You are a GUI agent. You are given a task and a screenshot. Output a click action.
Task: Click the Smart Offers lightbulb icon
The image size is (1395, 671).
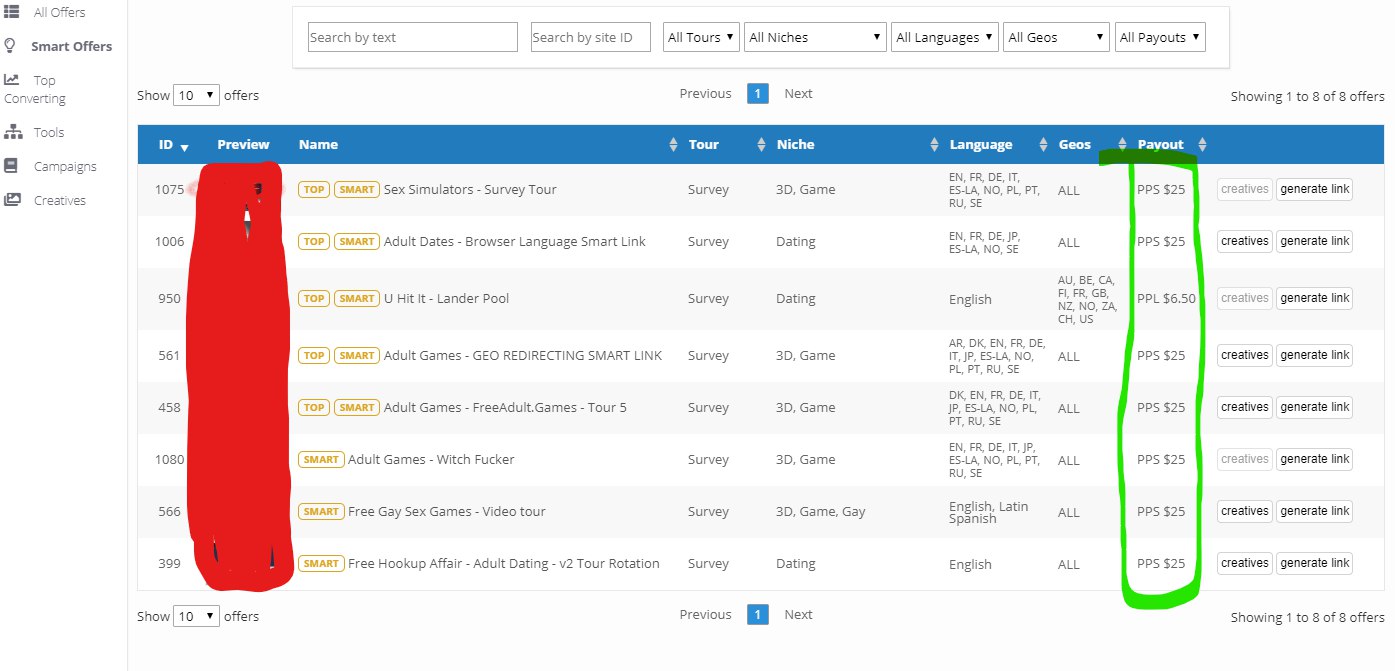click(x=10, y=46)
